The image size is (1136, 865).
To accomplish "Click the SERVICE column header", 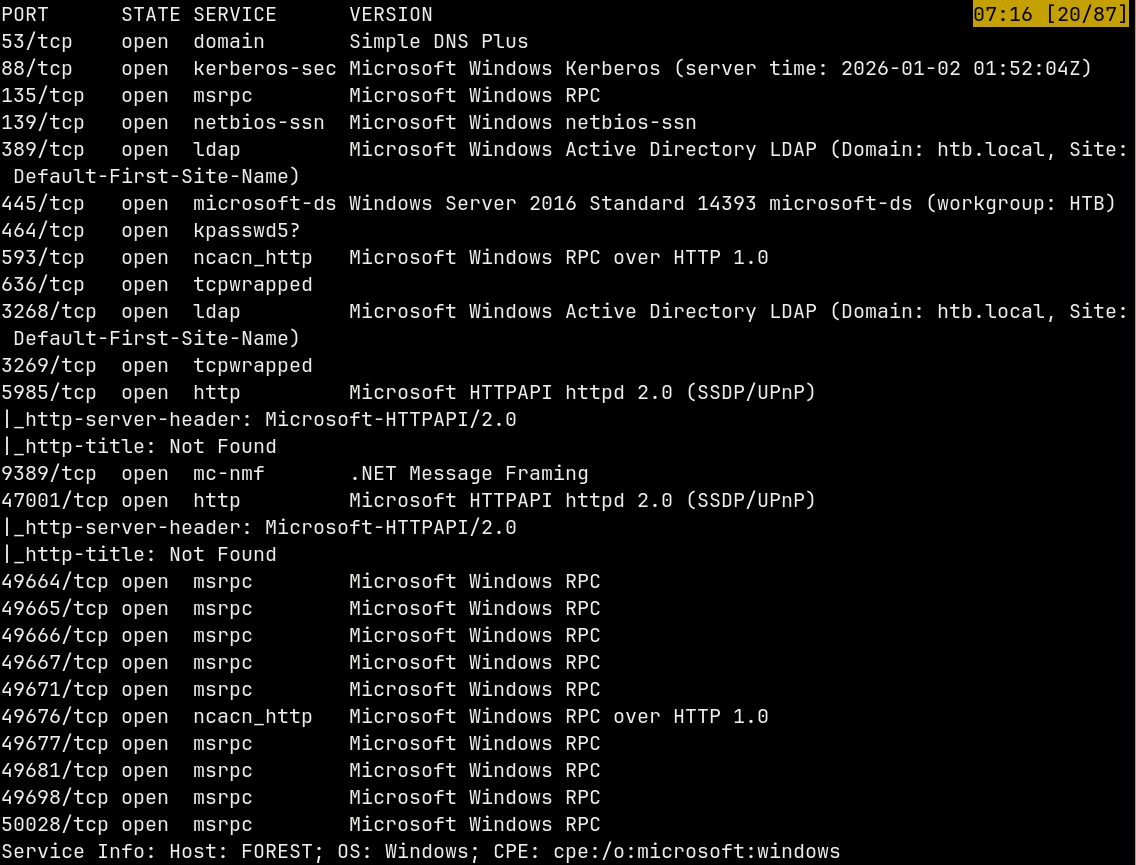I will (235, 15).
